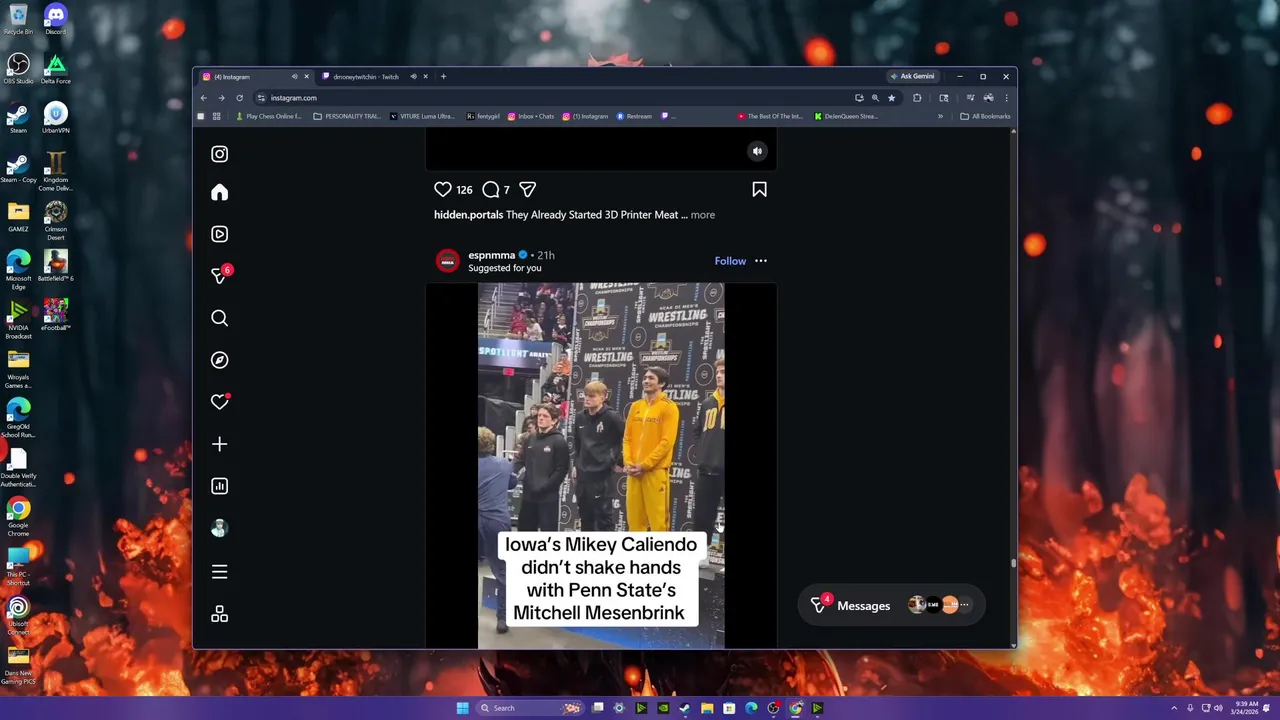
Task: Open DelenQueen Strea... bookmark
Action: point(846,116)
